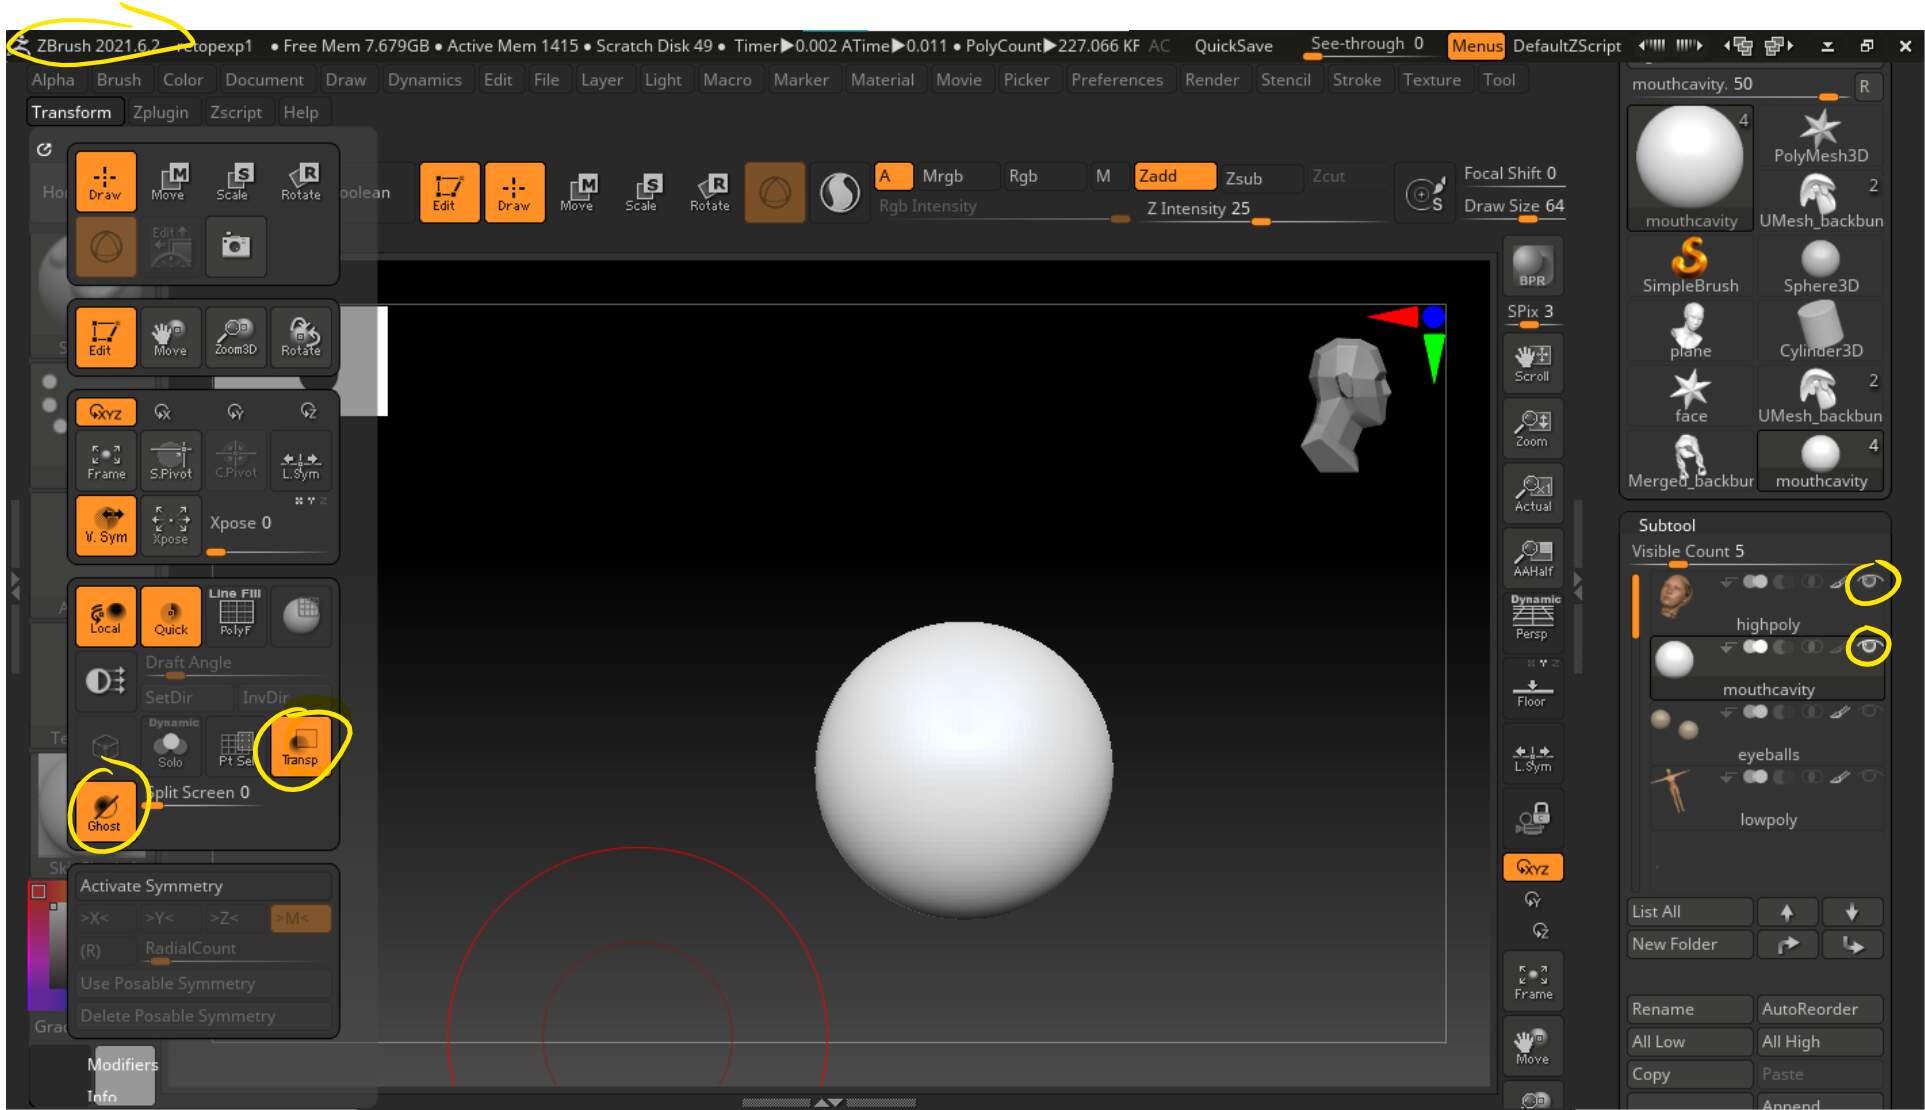Click the Zadd sculpting mode button

[1171, 176]
